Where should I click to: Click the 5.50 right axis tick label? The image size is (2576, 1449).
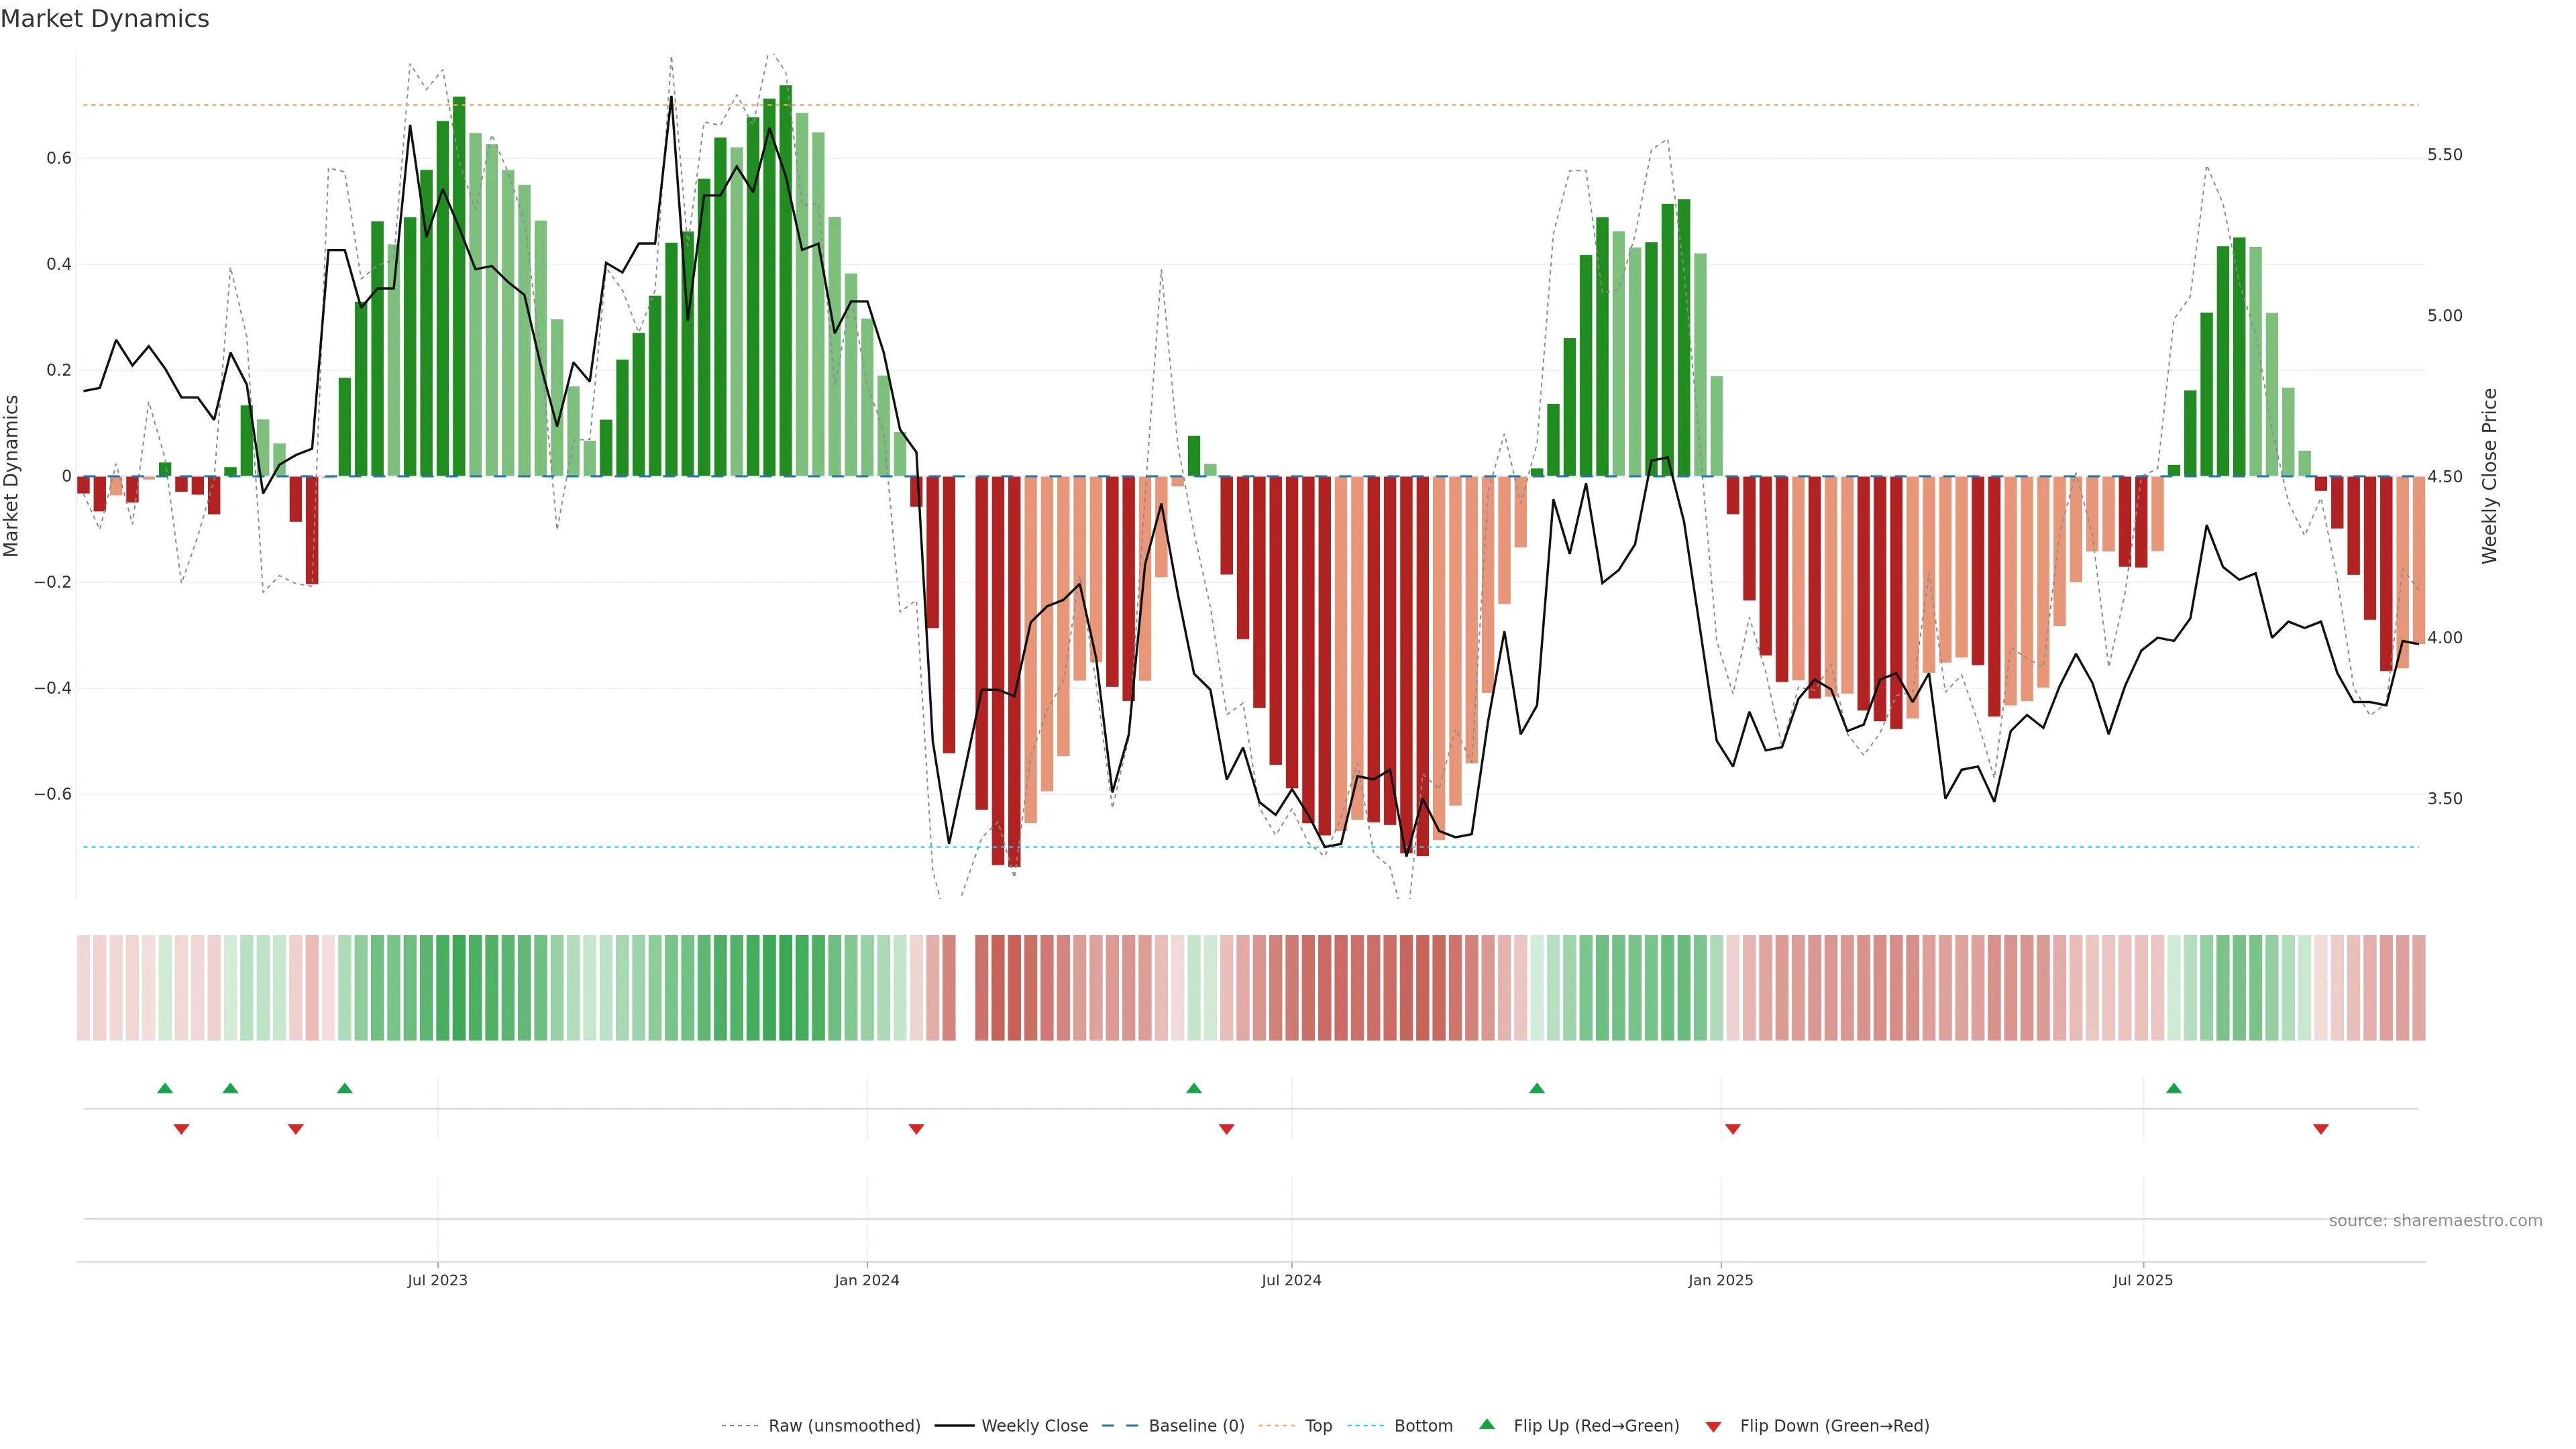click(2445, 155)
